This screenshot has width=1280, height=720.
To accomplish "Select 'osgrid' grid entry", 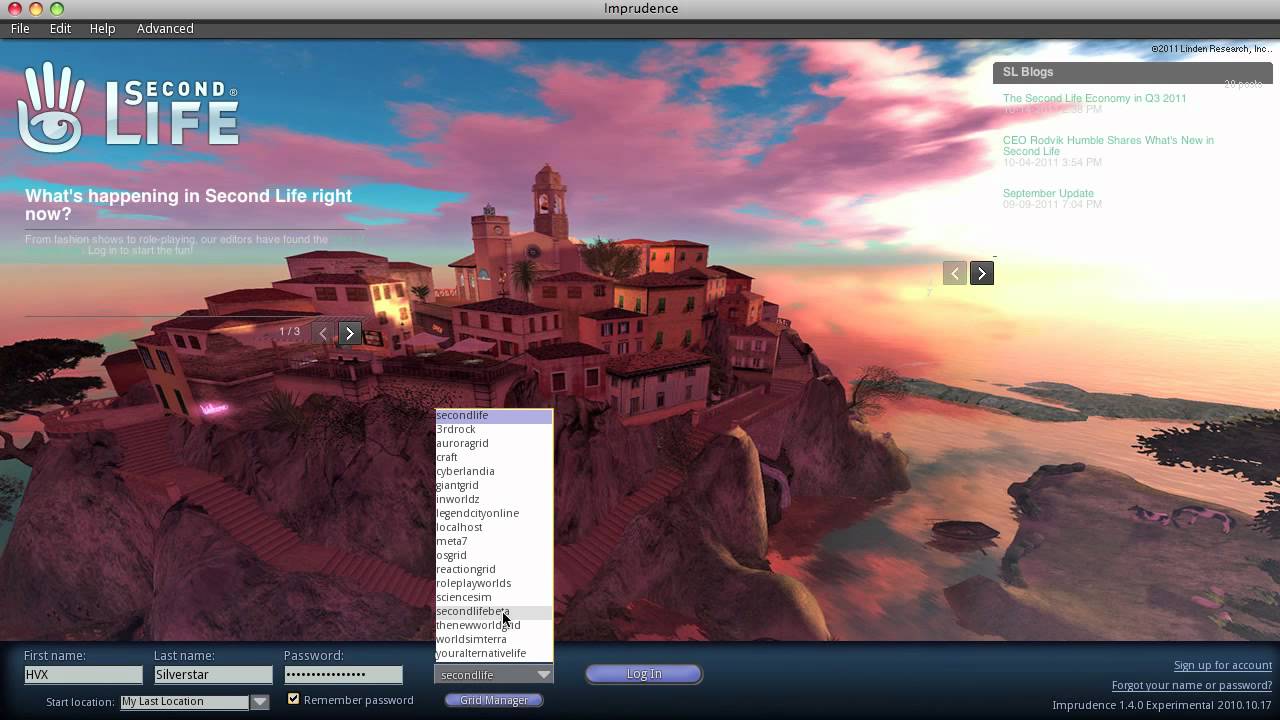I will (x=493, y=555).
